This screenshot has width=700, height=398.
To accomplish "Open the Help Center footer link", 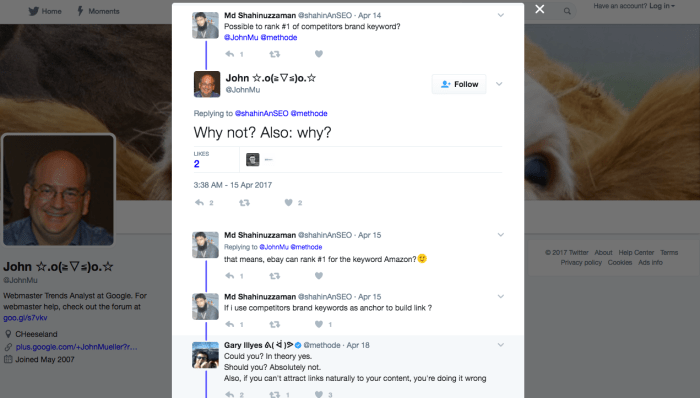I will [636, 253].
